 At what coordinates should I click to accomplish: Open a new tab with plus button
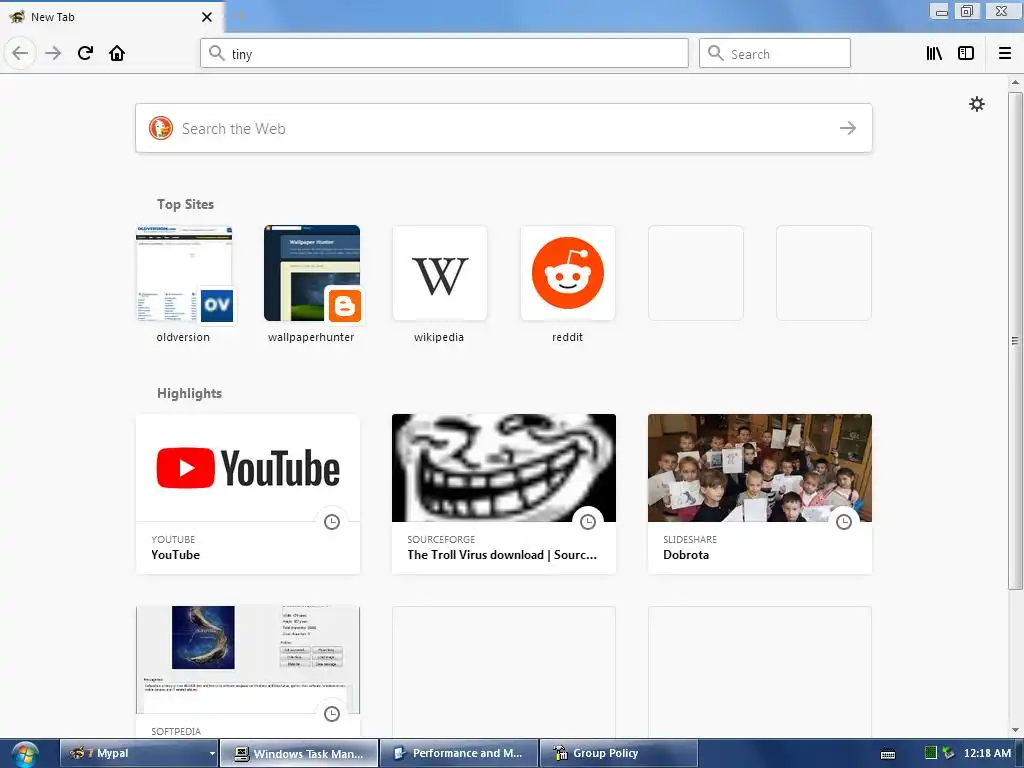pos(240,16)
